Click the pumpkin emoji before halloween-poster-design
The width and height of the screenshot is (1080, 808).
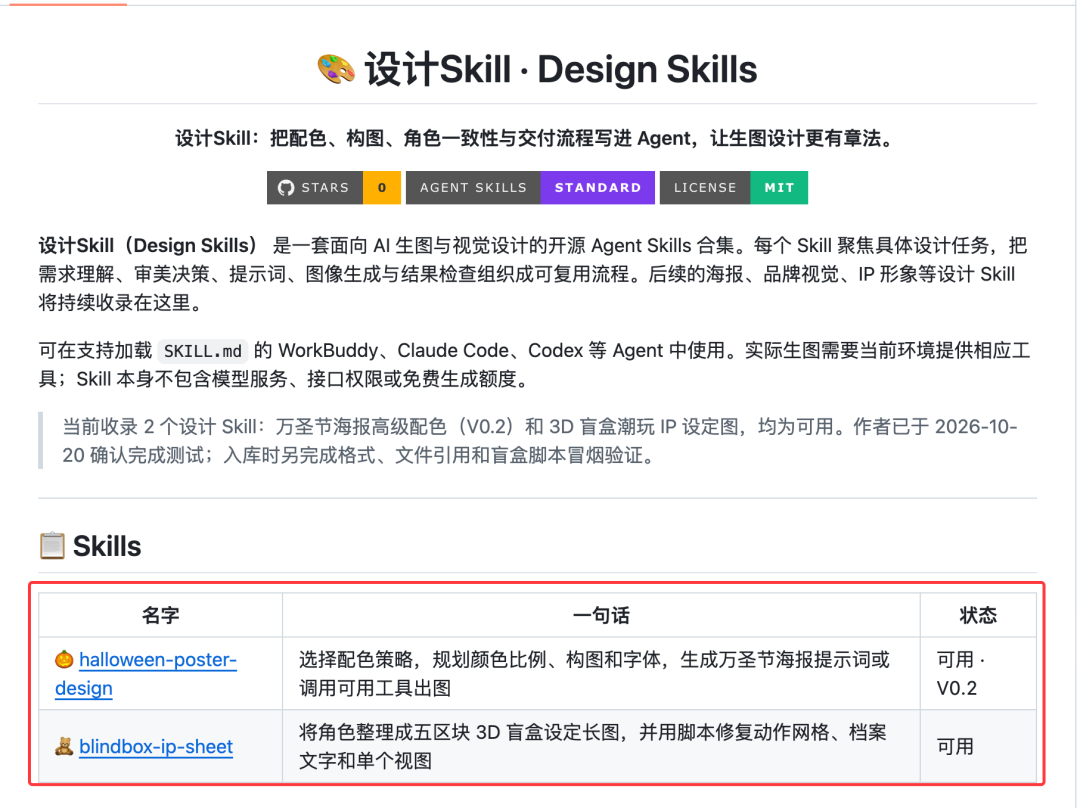64,659
